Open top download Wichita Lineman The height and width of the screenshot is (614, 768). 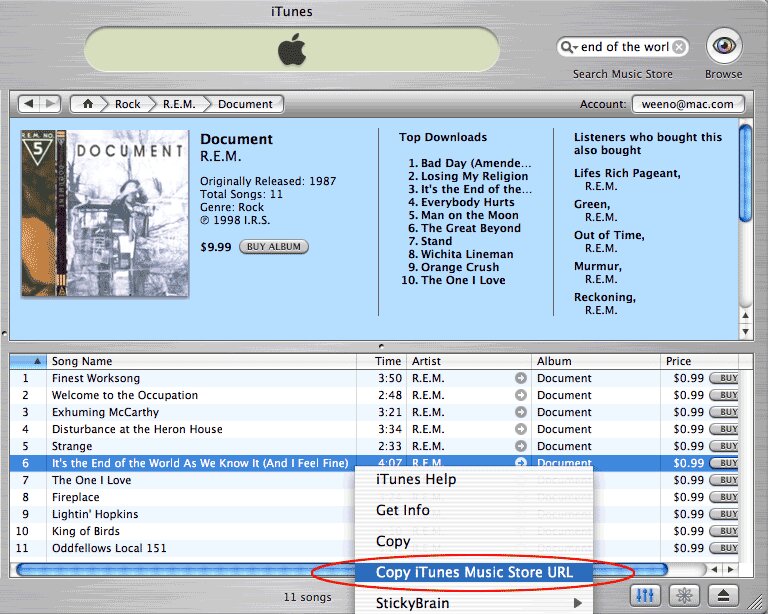pyautogui.click(x=467, y=254)
